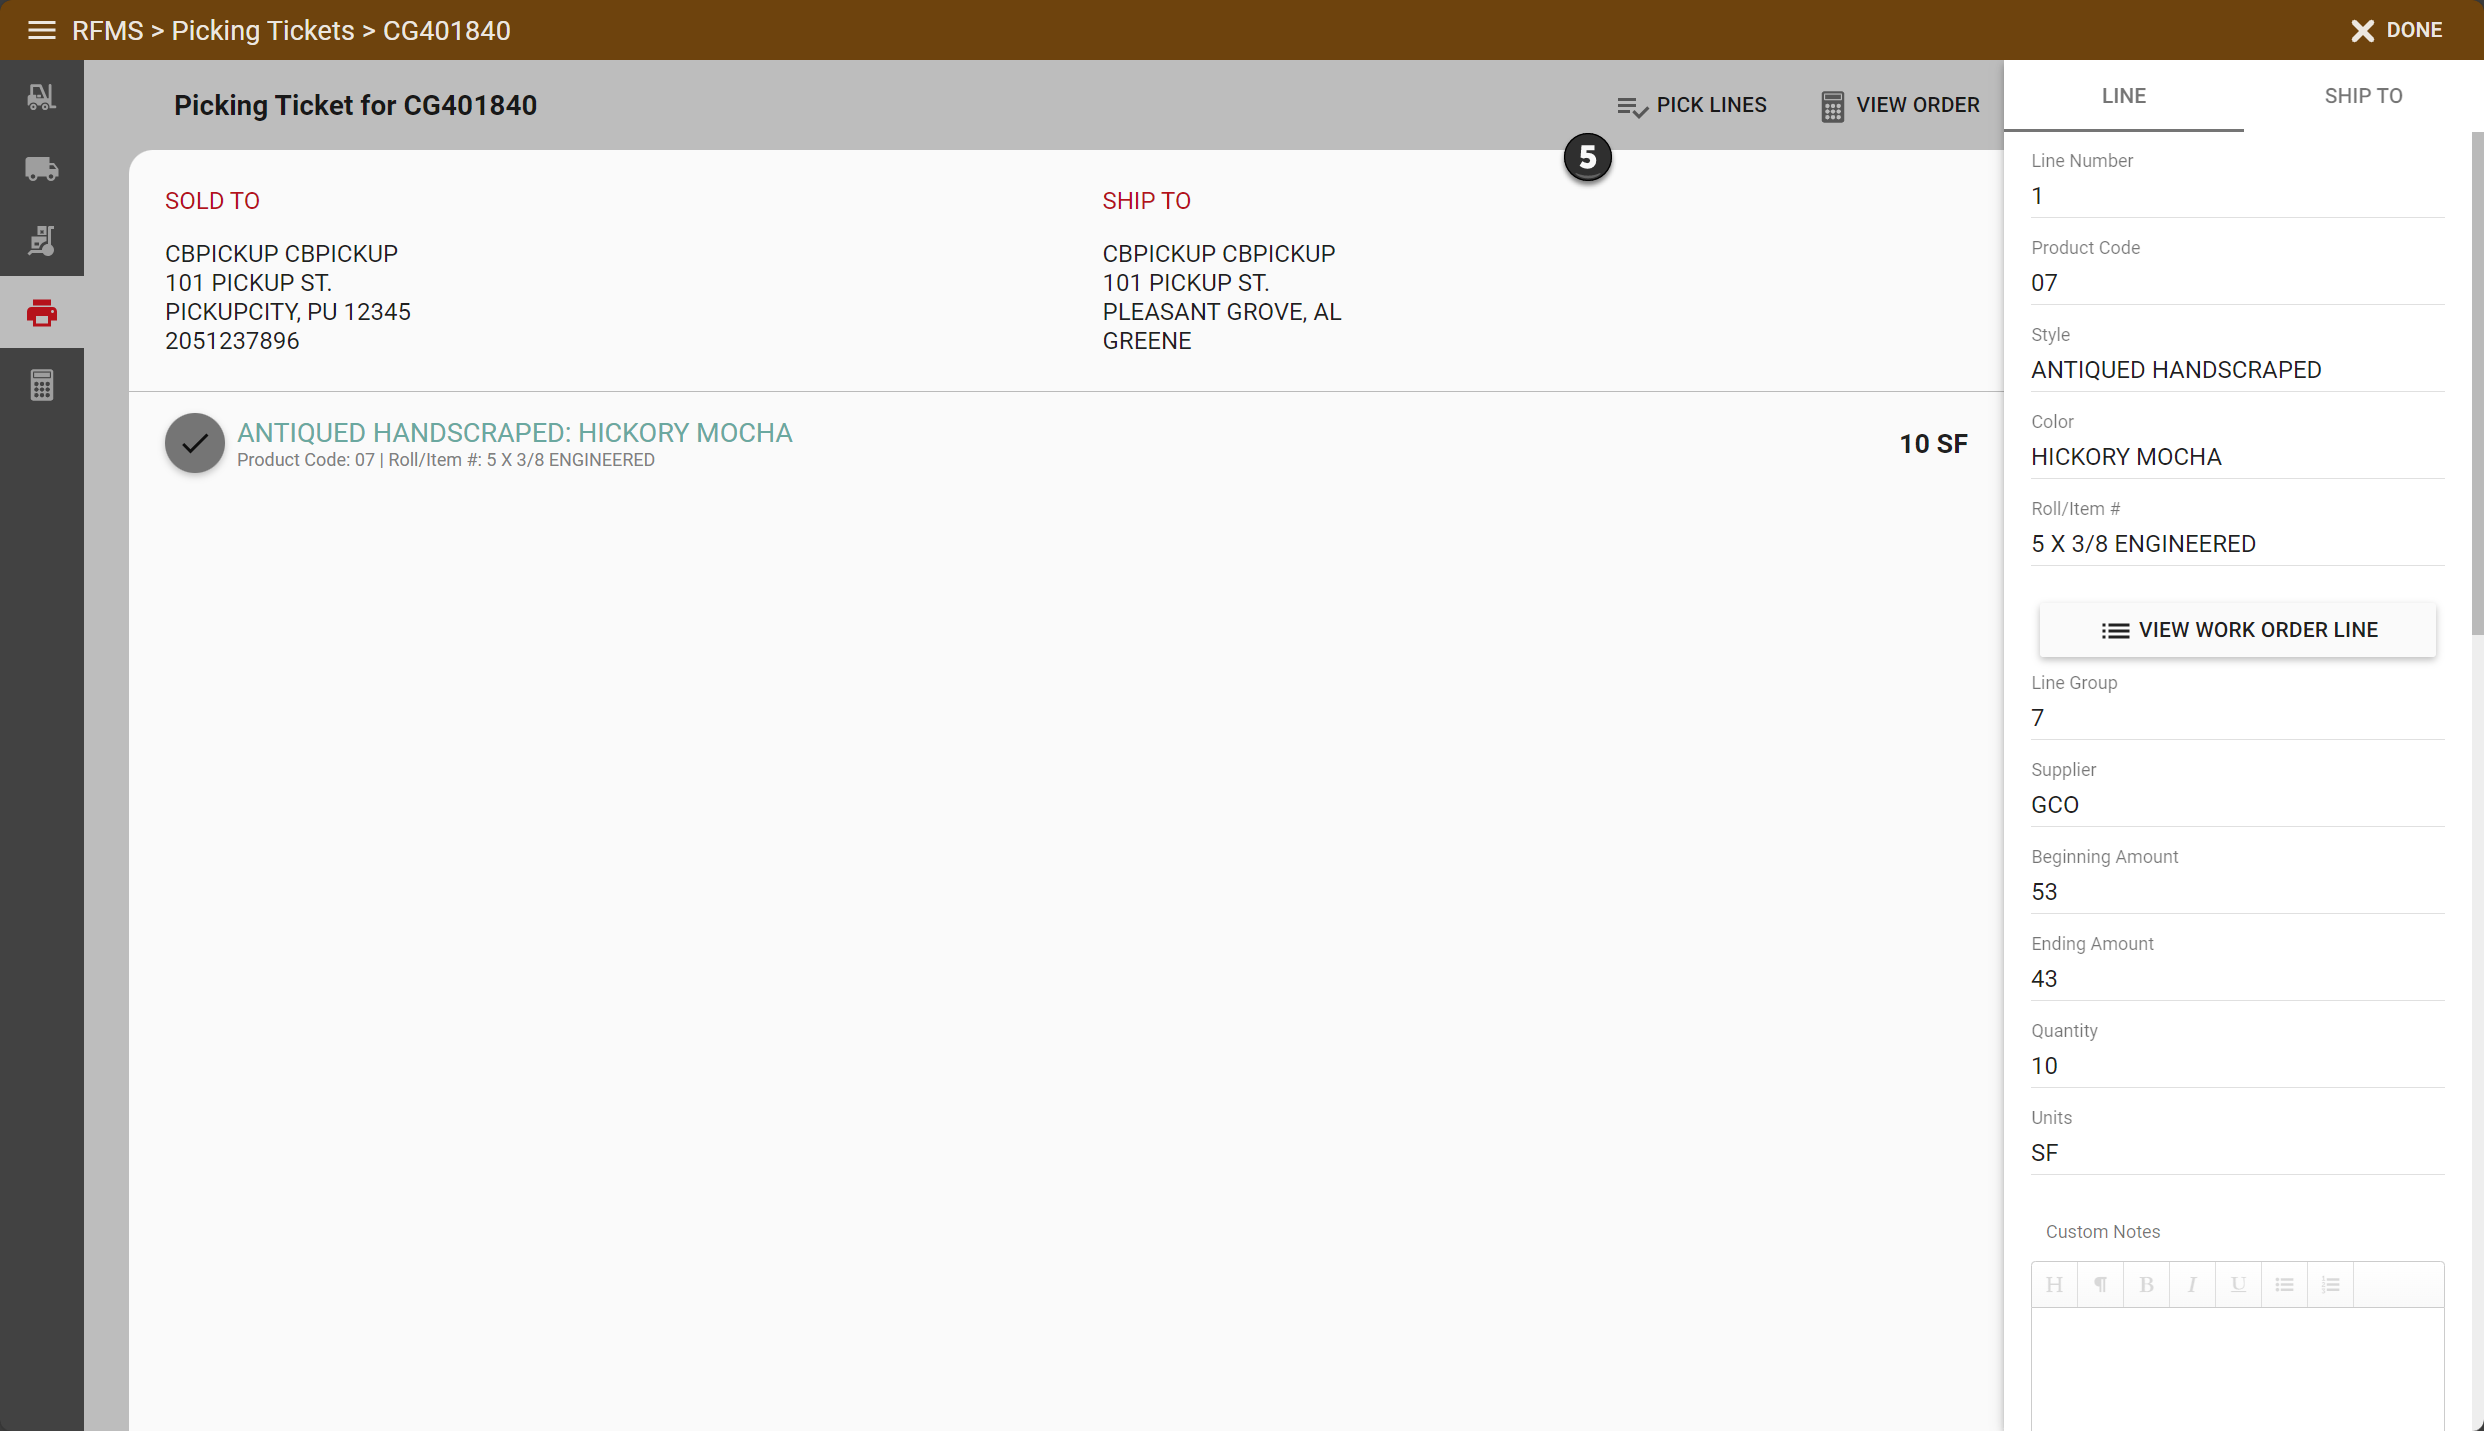Click the VIEW WORK ORDER LINE button

tap(2237, 630)
